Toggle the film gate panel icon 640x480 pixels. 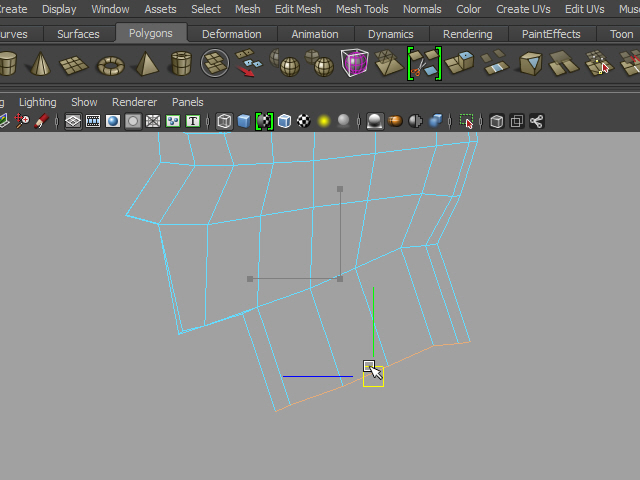[x=93, y=122]
